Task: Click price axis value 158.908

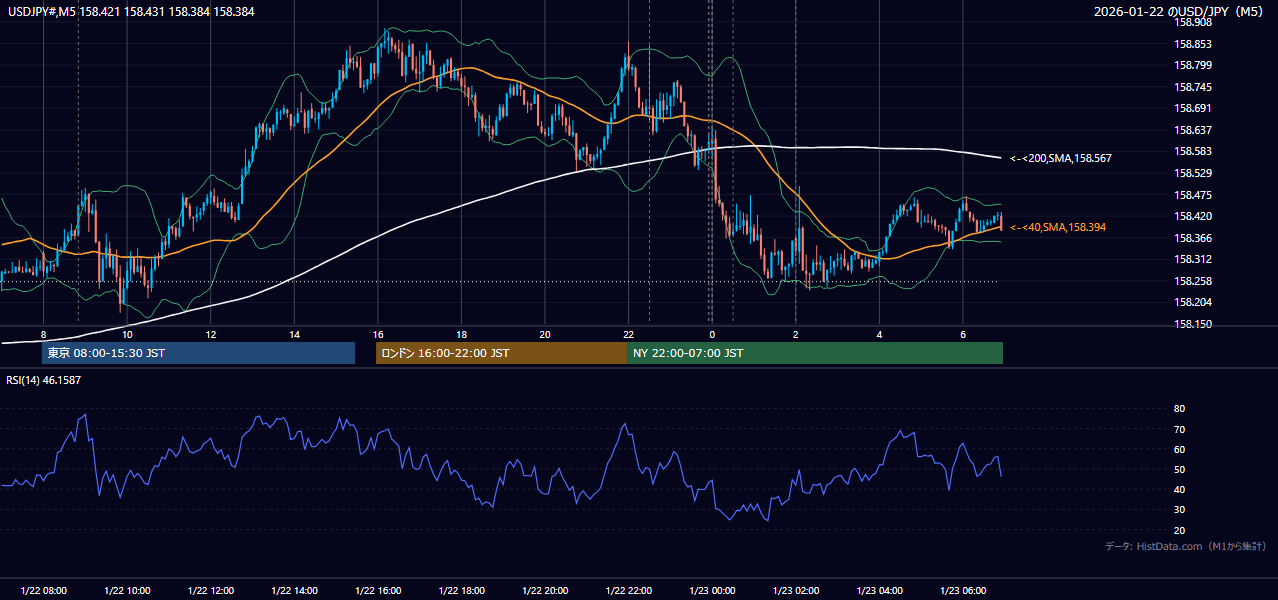Action: pyautogui.click(x=1194, y=22)
